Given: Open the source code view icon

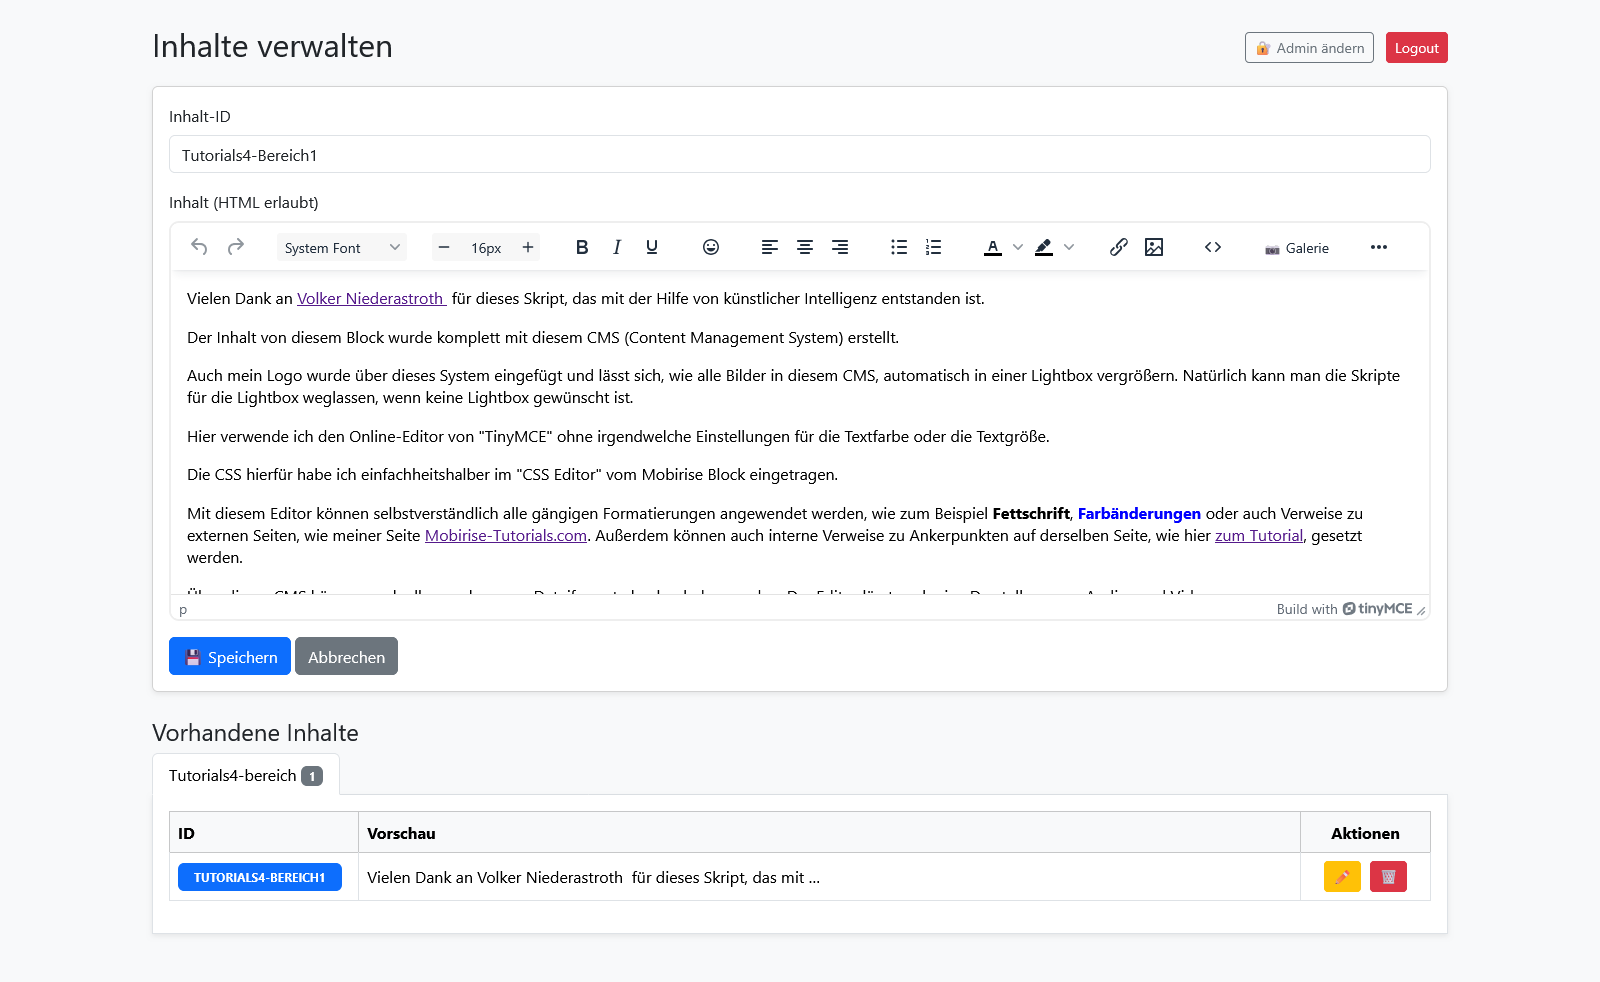Looking at the screenshot, I should tap(1213, 247).
